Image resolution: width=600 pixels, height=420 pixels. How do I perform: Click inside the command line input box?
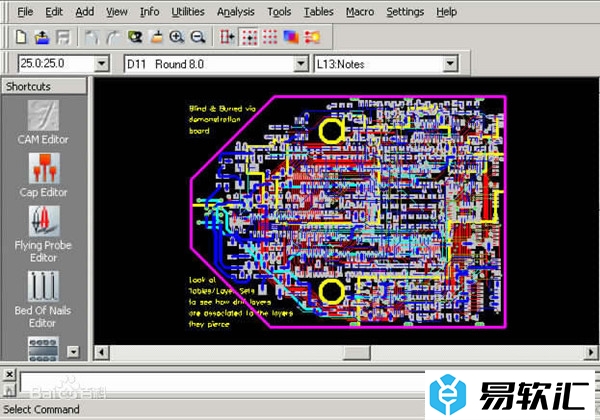[x=222, y=383]
